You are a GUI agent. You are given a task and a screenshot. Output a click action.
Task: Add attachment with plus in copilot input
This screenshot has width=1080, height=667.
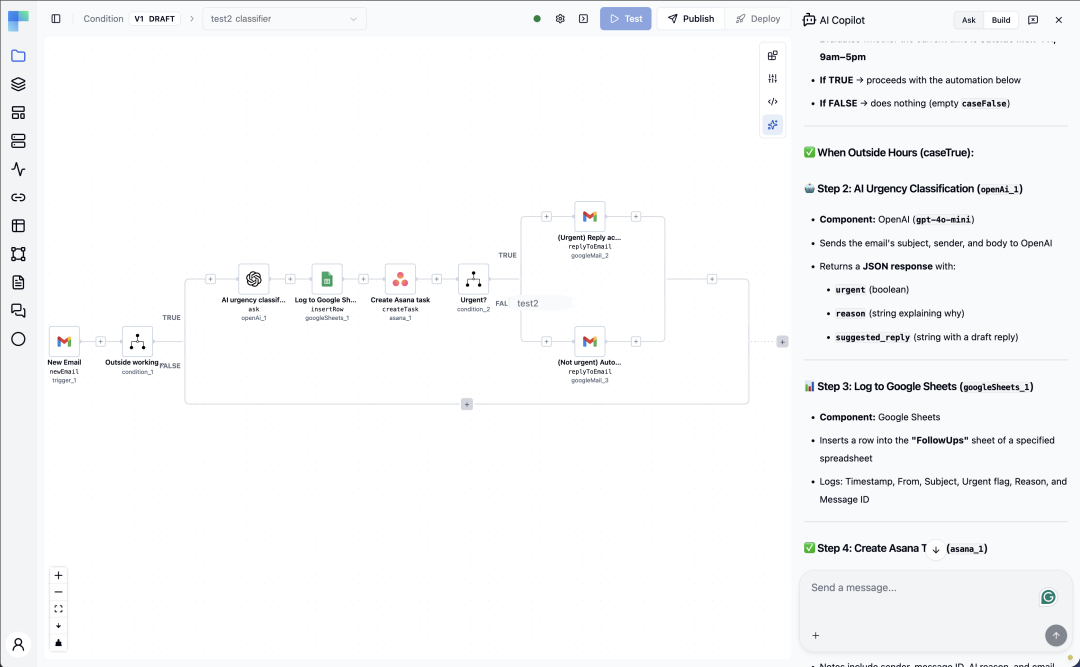pyautogui.click(x=816, y=635)
